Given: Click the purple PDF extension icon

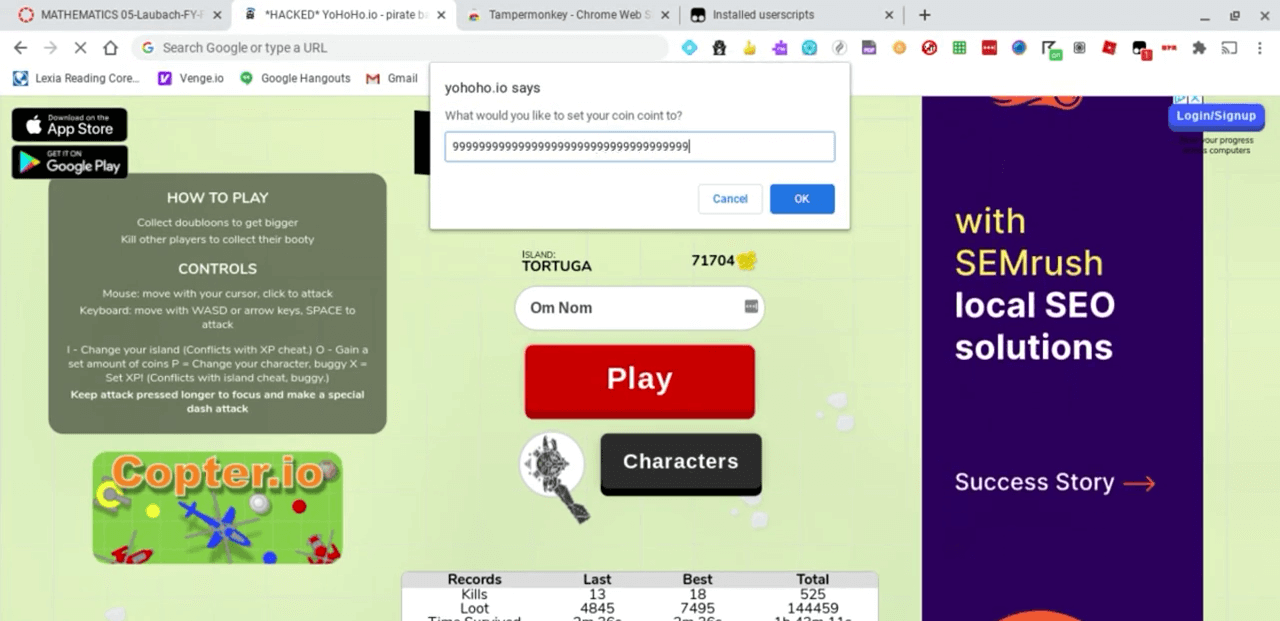Looking at the screenshot, I should (x=869, y=47).
